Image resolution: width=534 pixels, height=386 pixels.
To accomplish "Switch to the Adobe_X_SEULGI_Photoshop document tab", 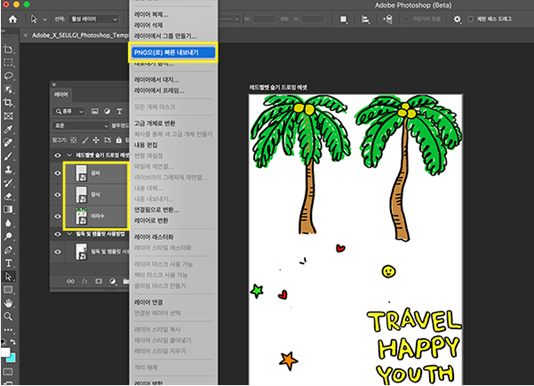I will click(x=80, y=35).
